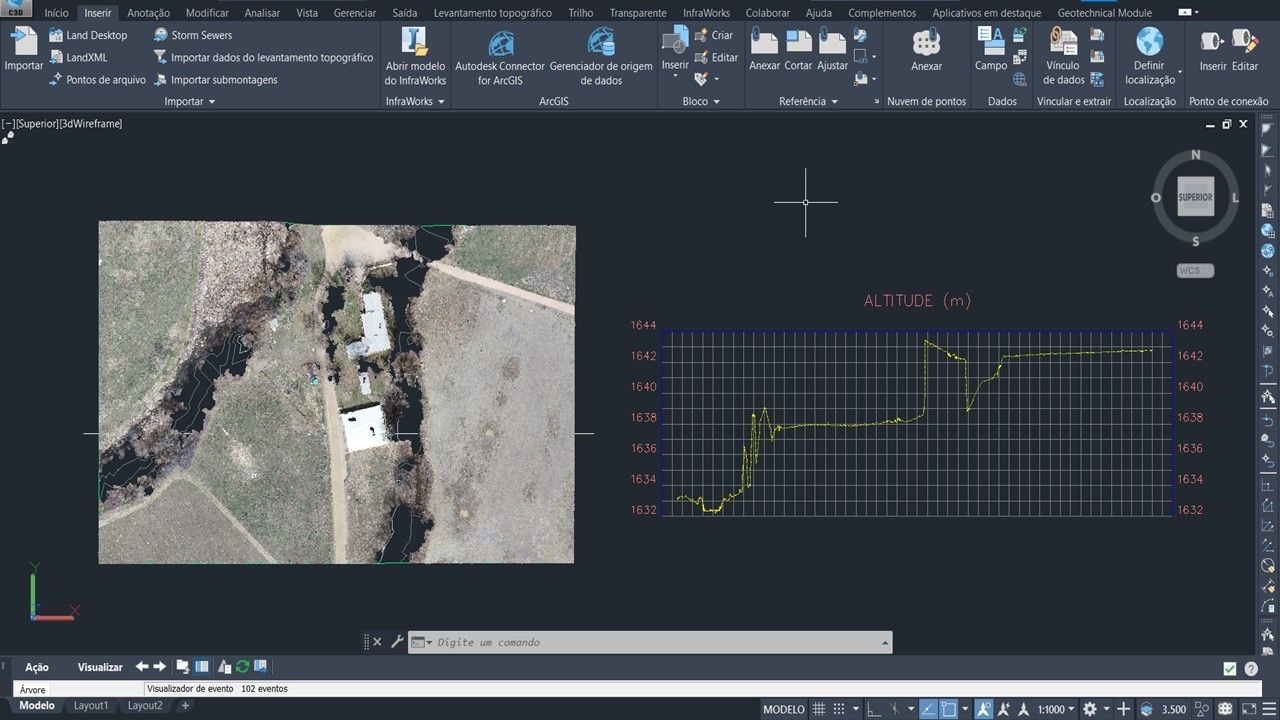Click the SUPERIOR face of the ViewCube

click(1195, 197)
